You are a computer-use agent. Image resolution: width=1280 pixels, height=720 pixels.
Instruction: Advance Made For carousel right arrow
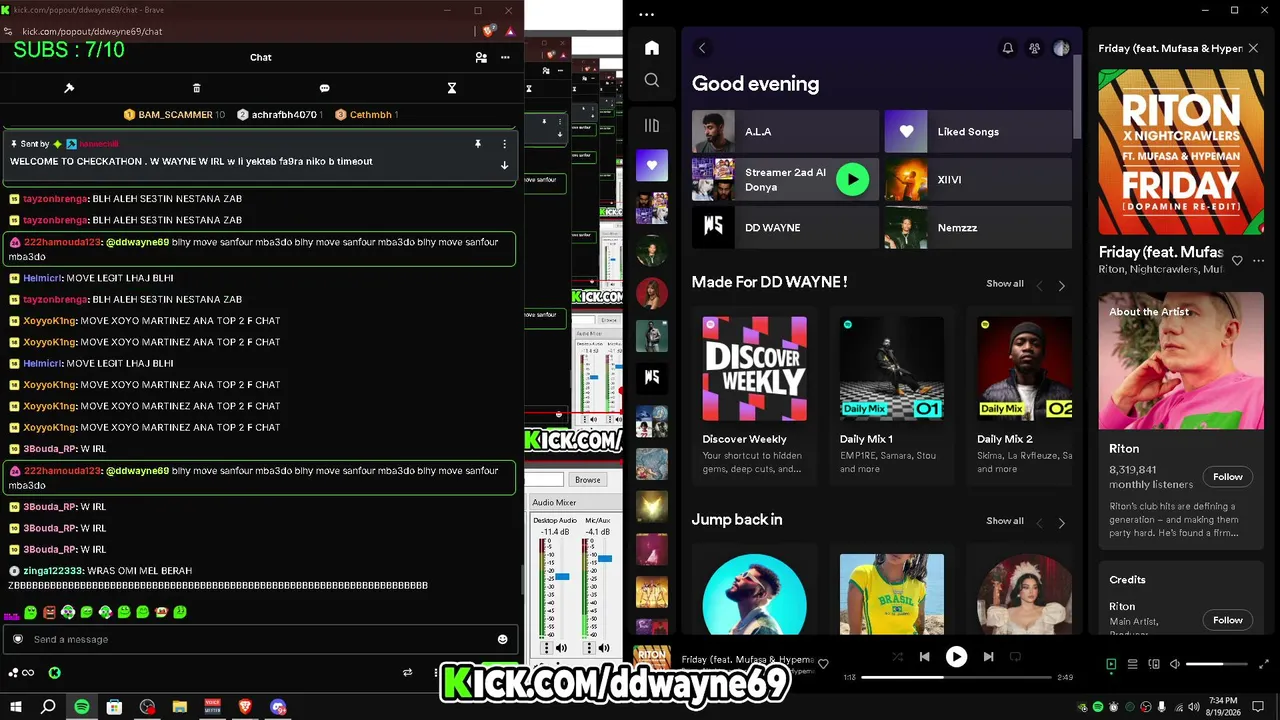[x=1061, y=285]
